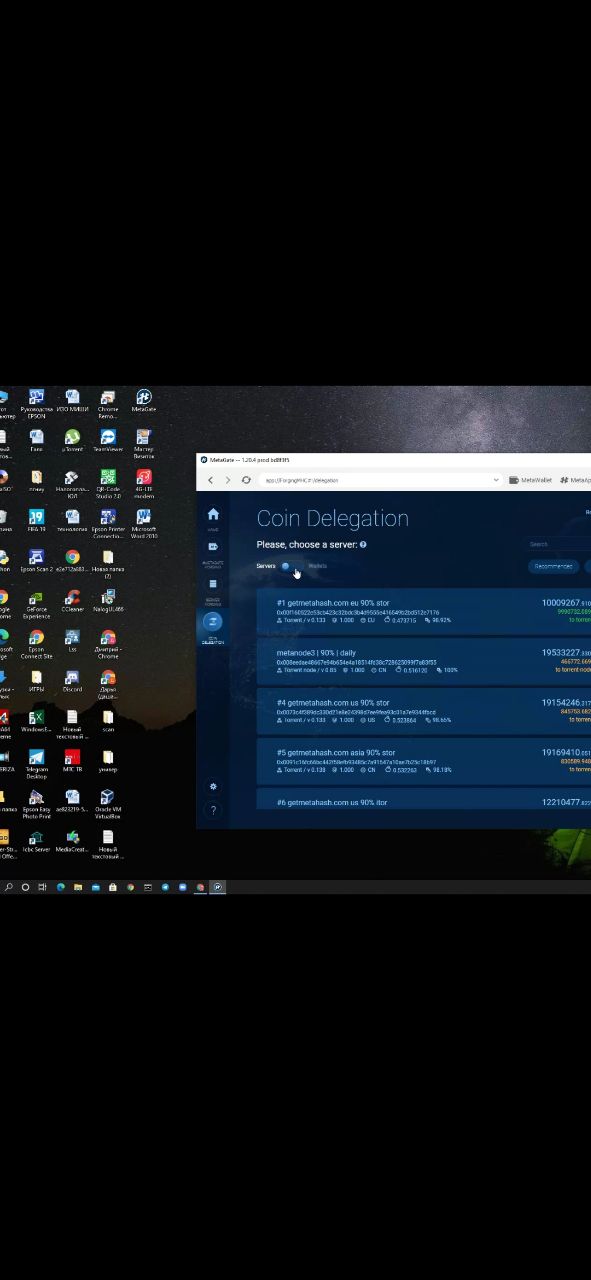Click balance 19533227 on metanode3 row
The height and width of the screenshot is (1280, 591).
tap(566, 653)
